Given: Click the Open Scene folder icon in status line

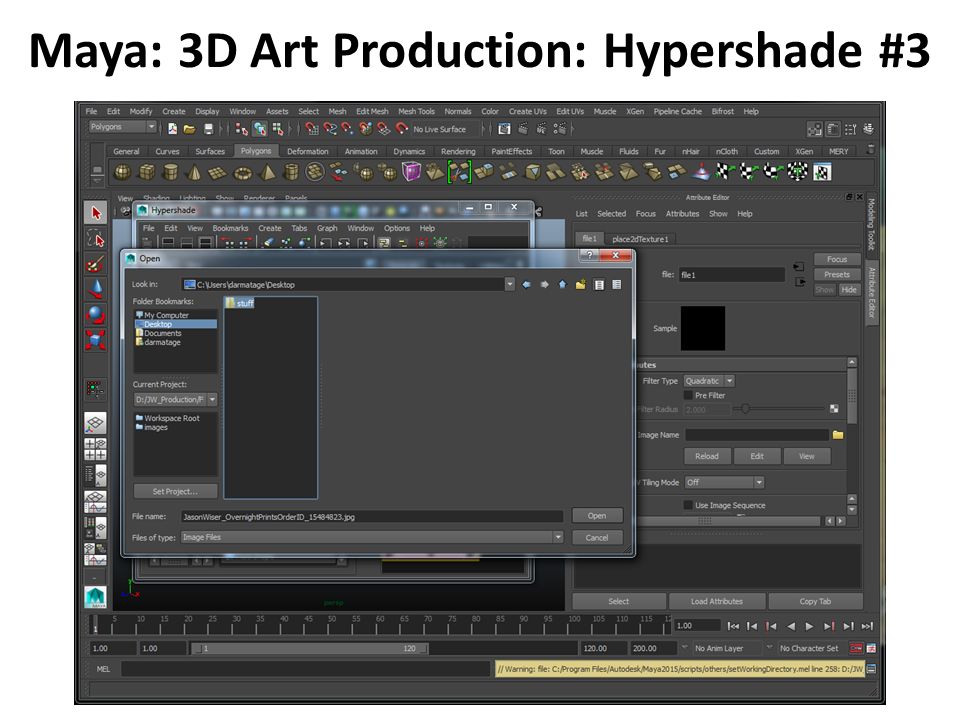Looking at the screenshot, I should pos(190,129).
